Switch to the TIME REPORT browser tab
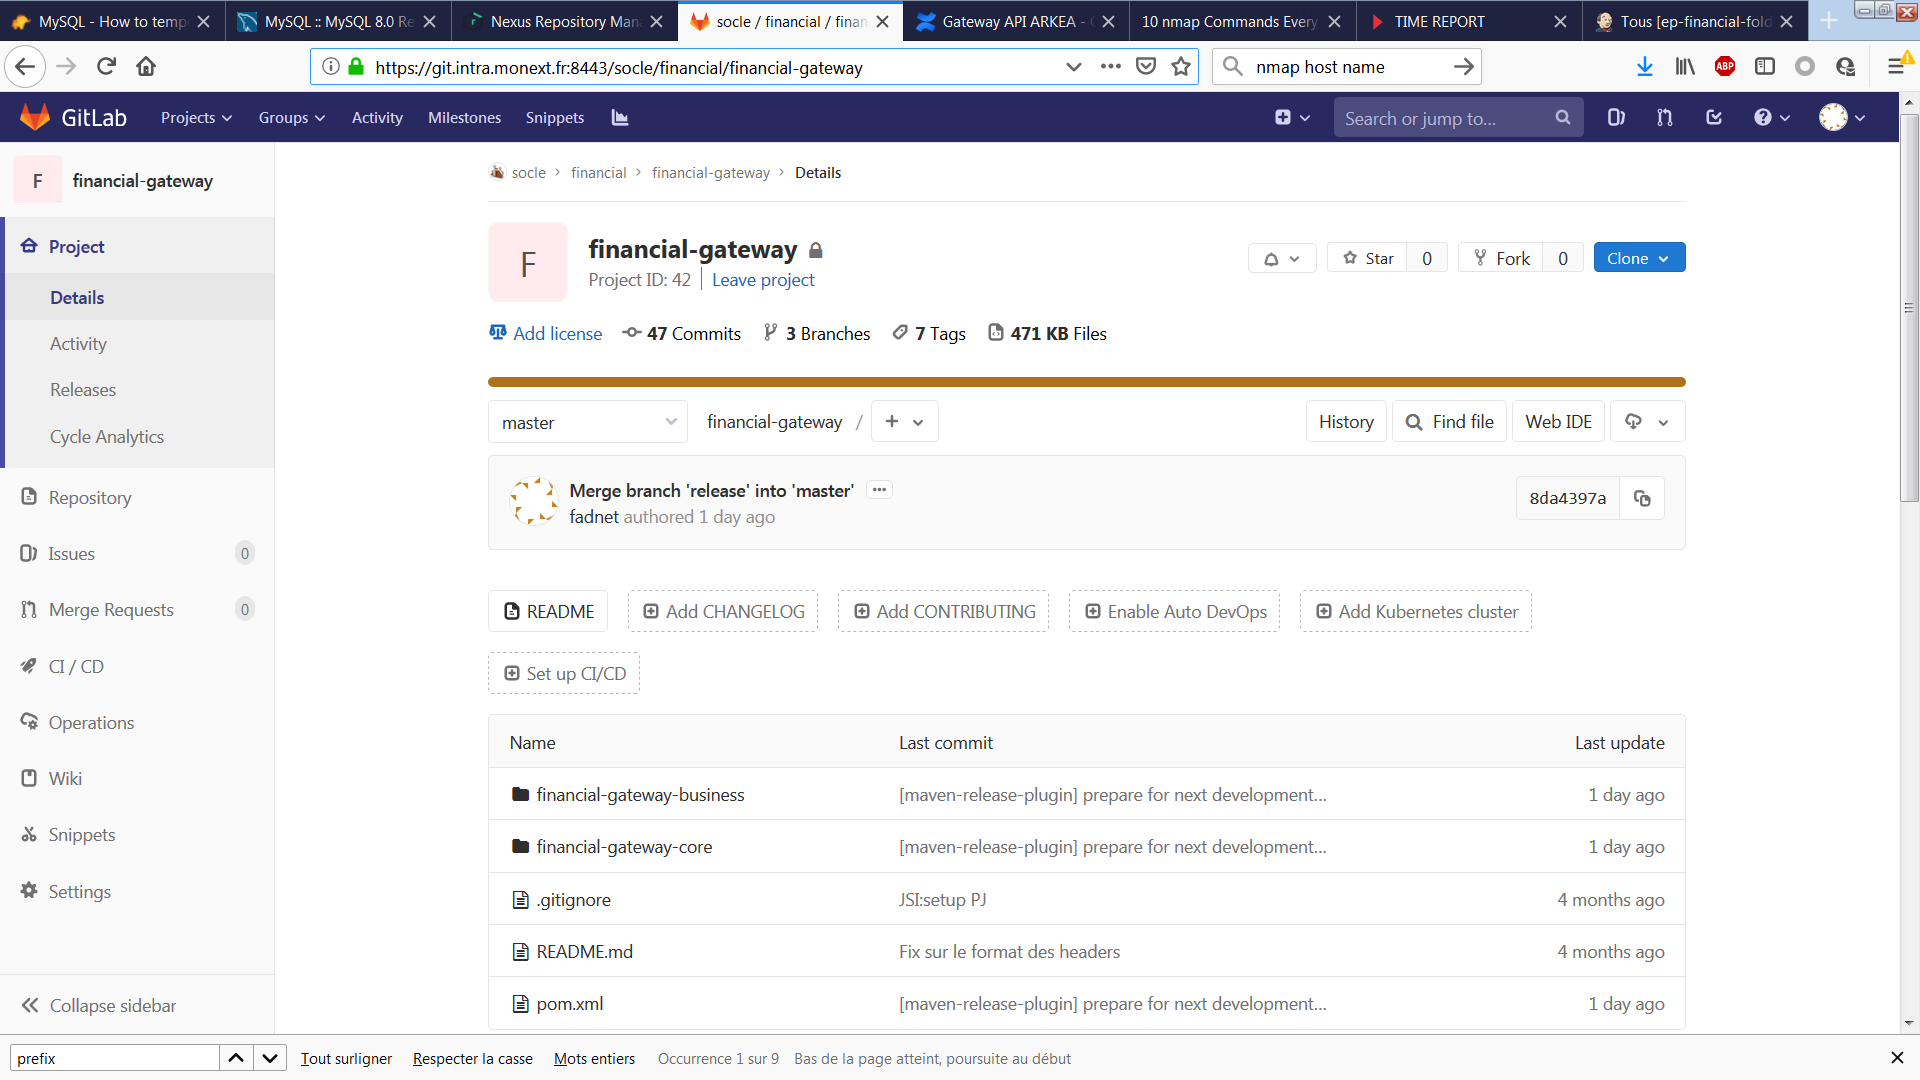Viewport: 1920px width, 1080px height. click(1439, 21)
